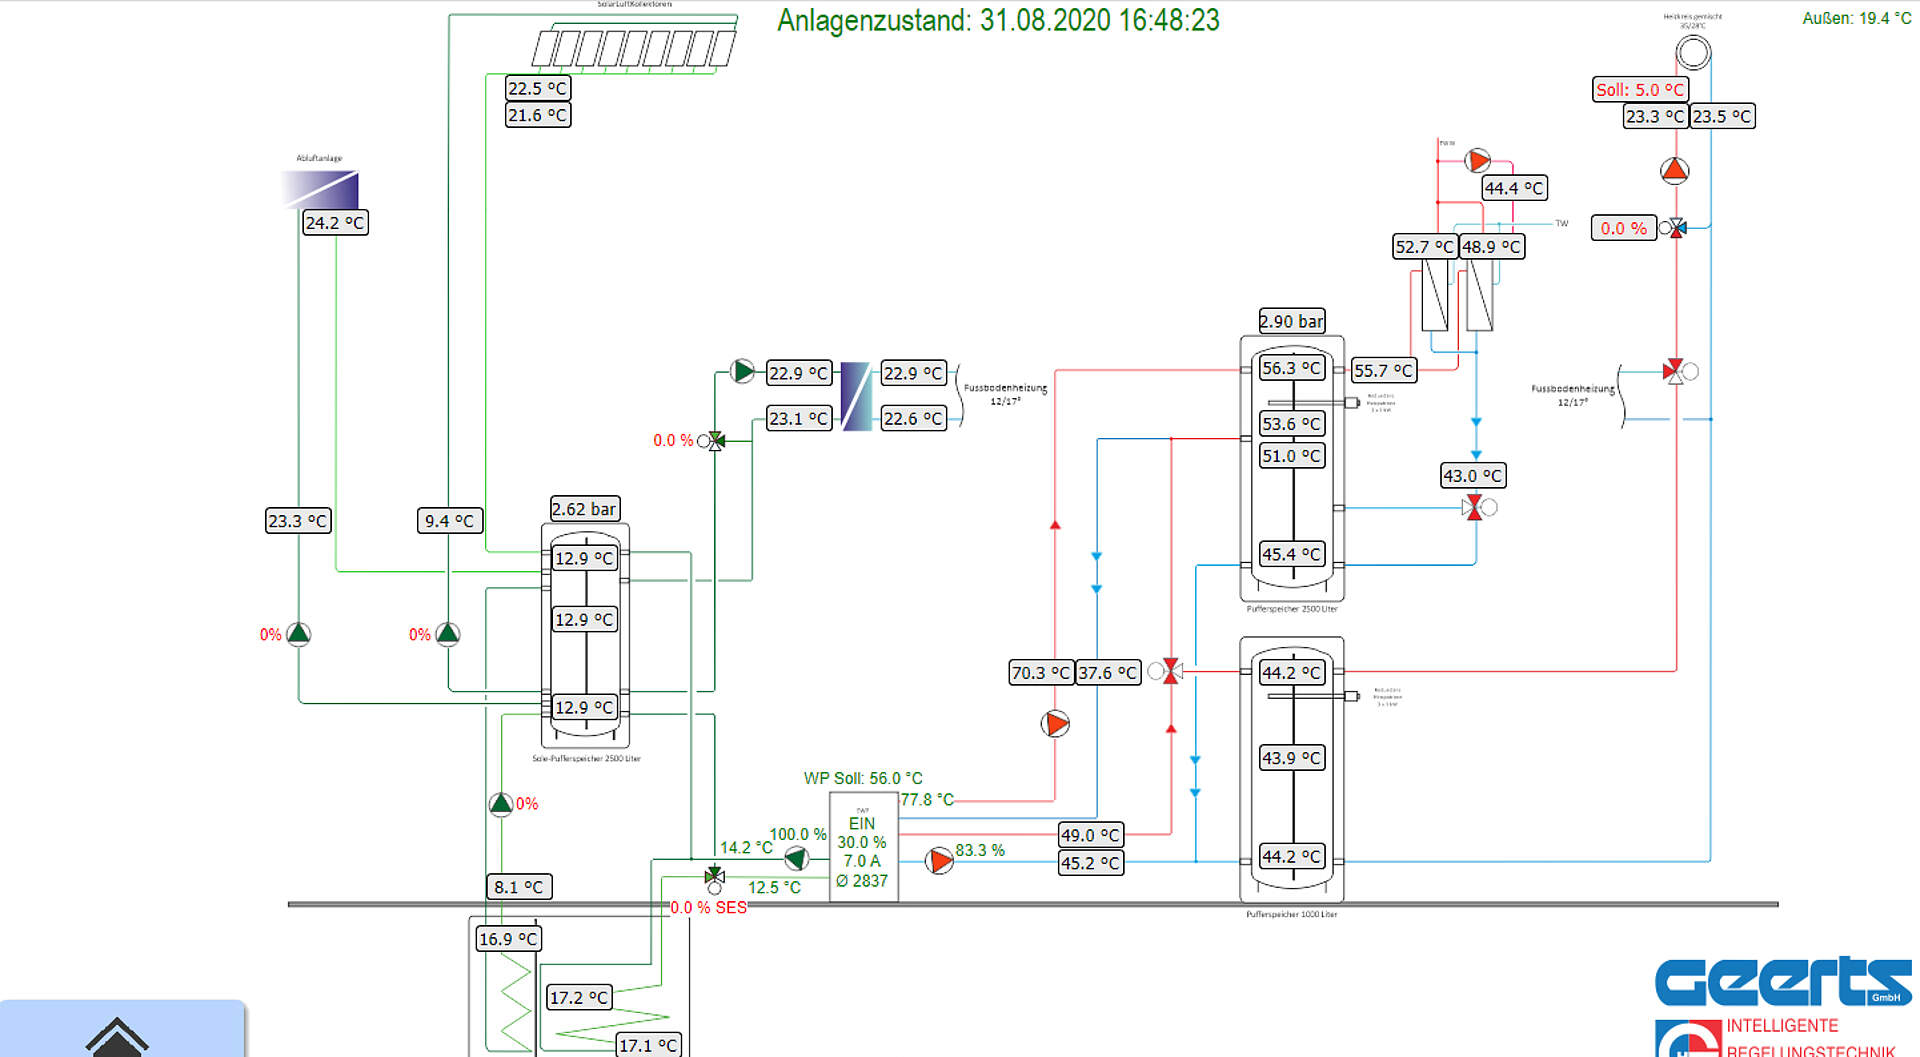Click the red pump showing 83.3 %
Image resolution: width=1920 pixels, height=1057 pixels.
939,860
